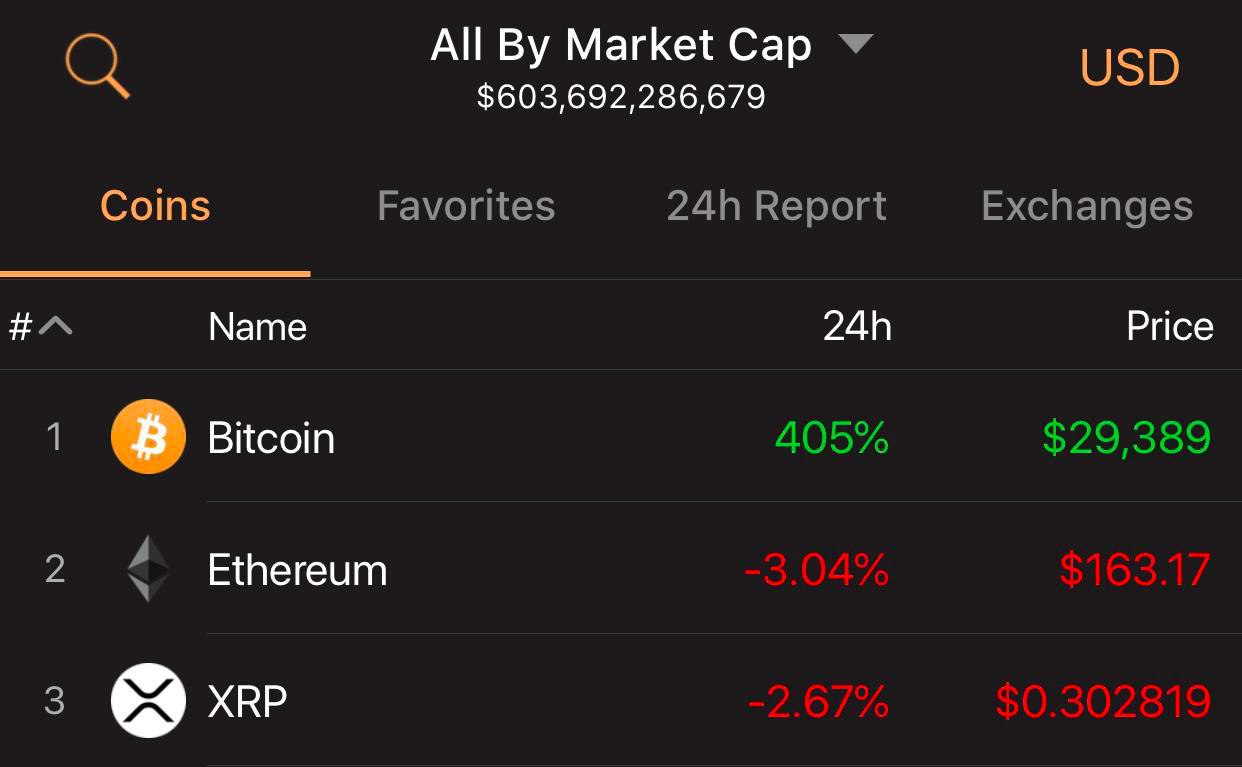Tap the total market cap value
This screenshot has height=767, width=1242.
621,97
